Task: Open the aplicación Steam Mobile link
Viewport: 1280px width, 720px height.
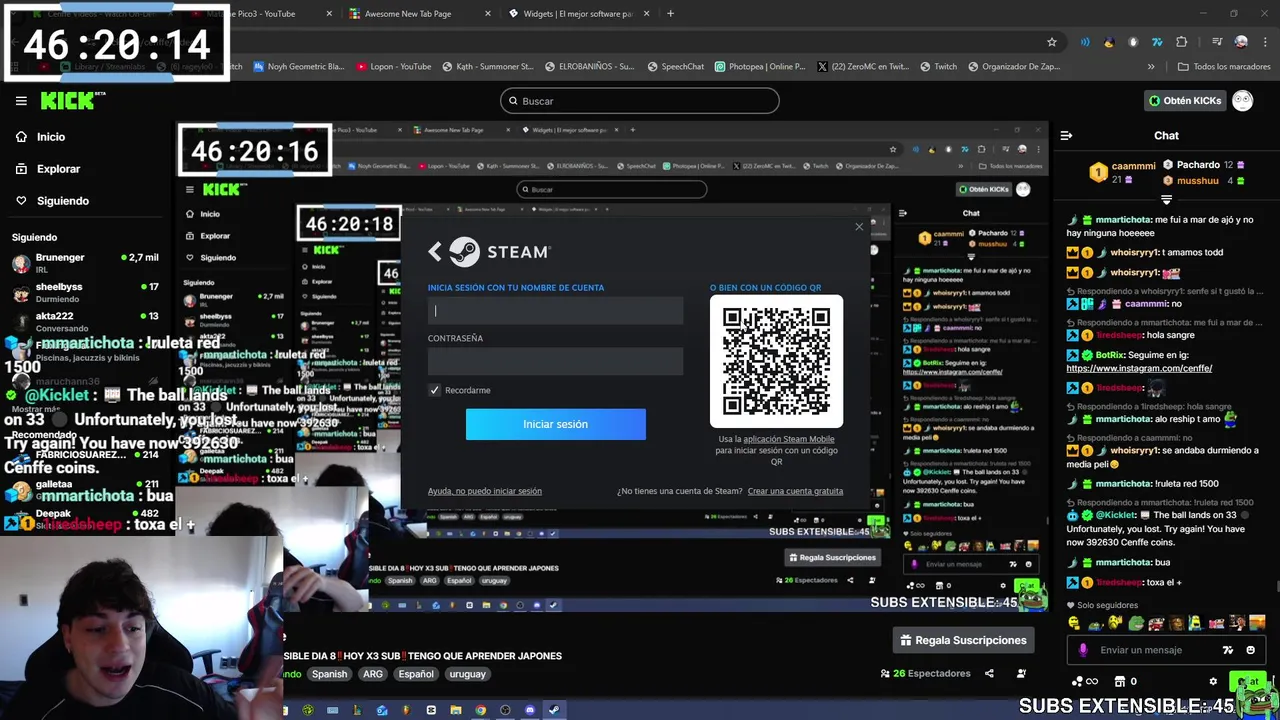Action: [788, 439]
